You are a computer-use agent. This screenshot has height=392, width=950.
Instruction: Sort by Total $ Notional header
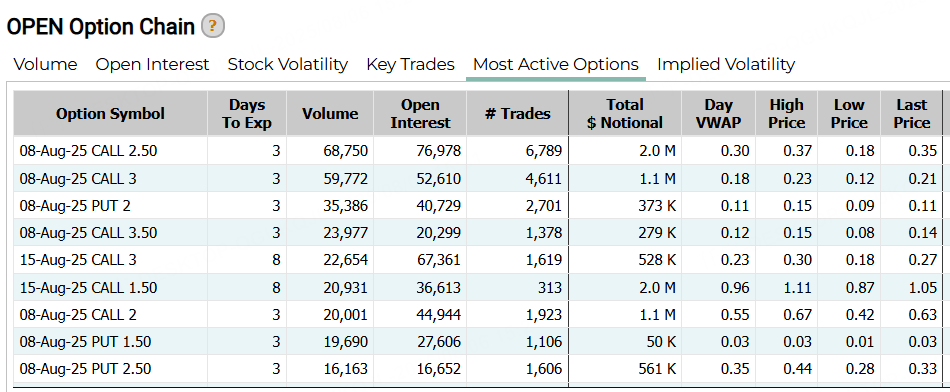pos(625,113)
